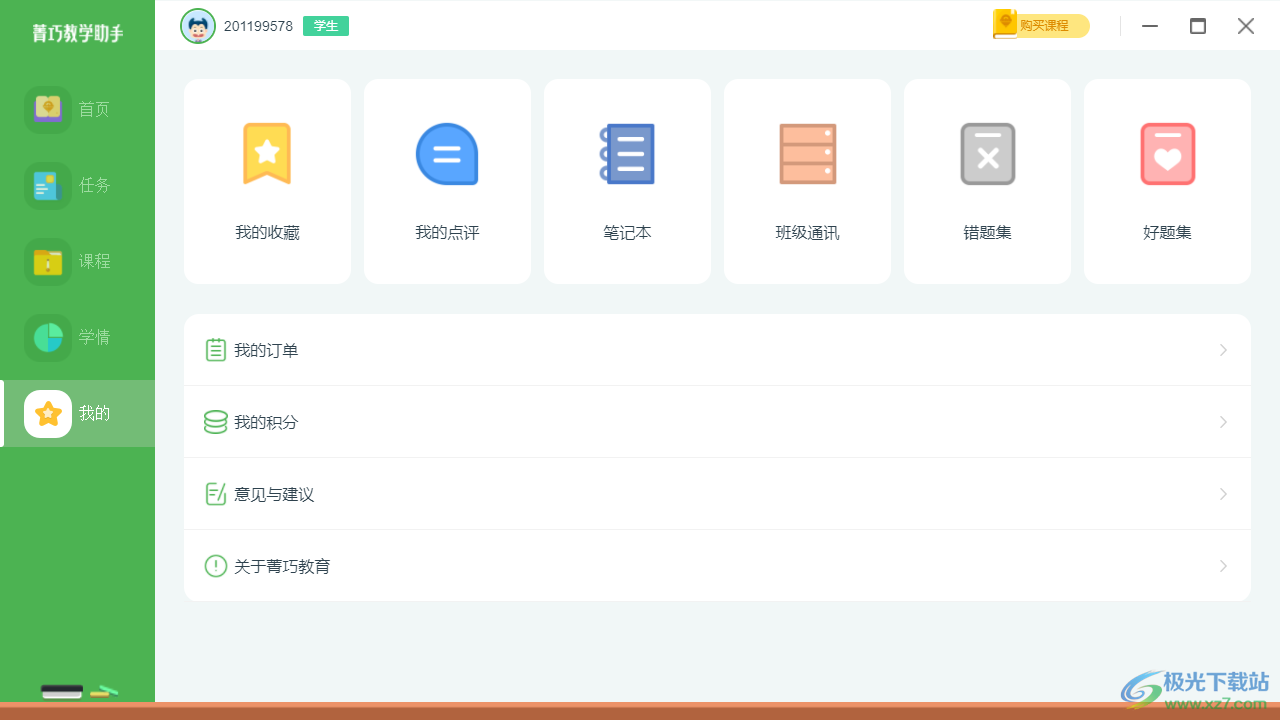
Task: Switch to the 课程 tab label
Action: point(94,261)
